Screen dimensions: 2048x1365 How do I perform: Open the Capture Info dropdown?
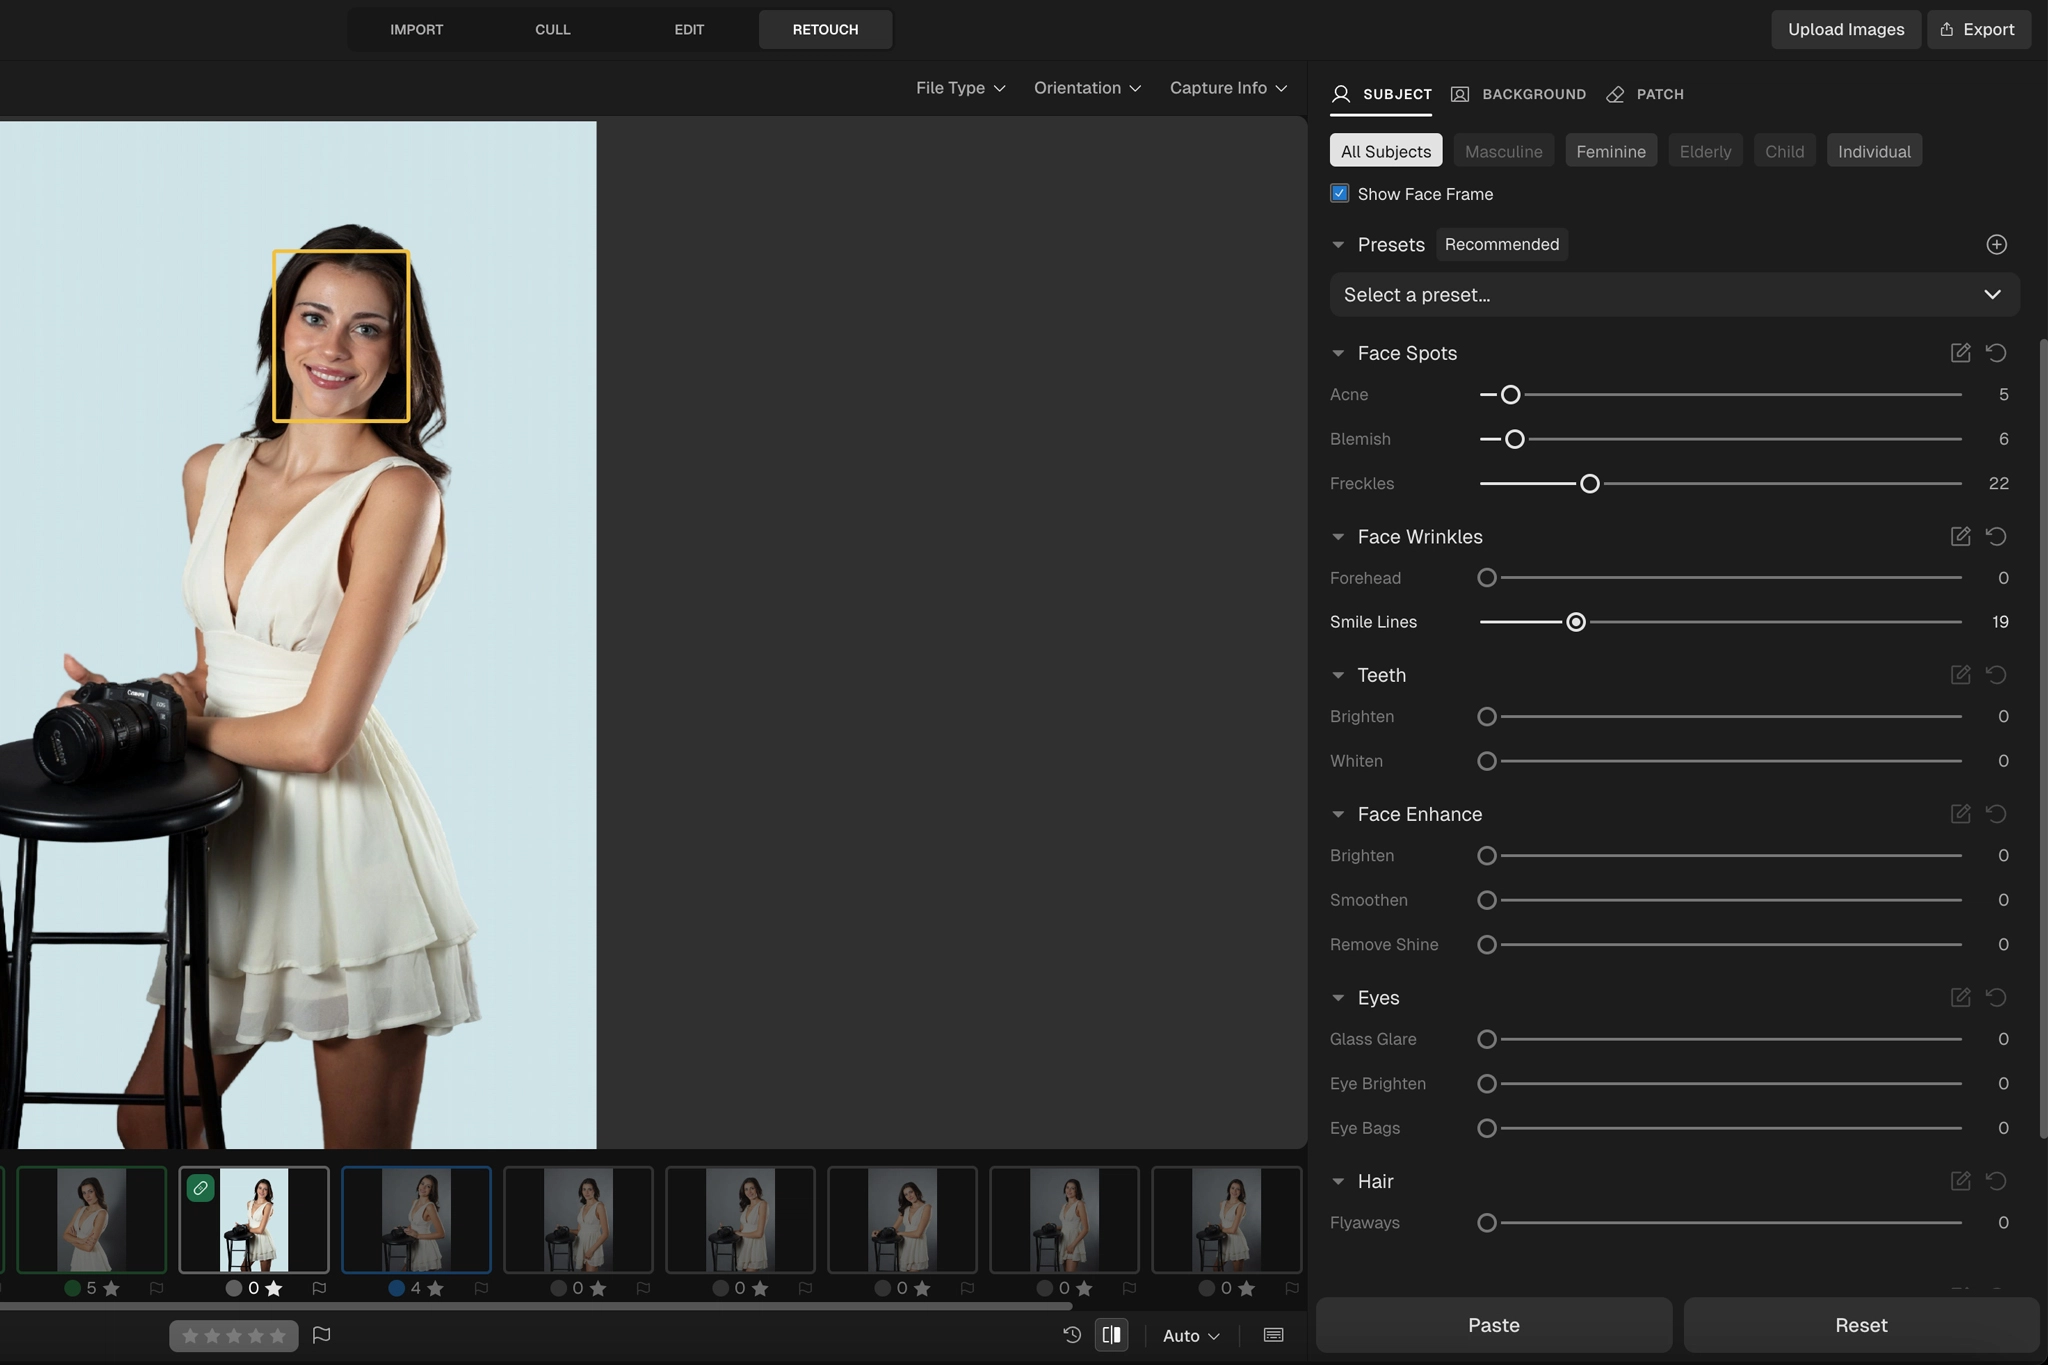(1228, 88)
